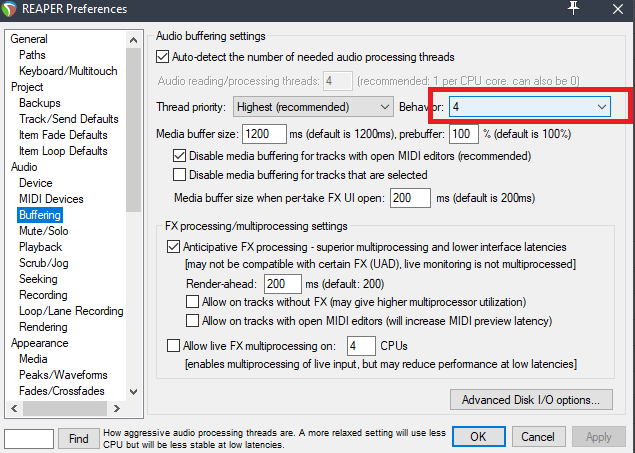Image resolution: width=635 pixels, height=453 pixels.
Task: Click the per-take FX UI buffer size field
Action: (410, 198)
